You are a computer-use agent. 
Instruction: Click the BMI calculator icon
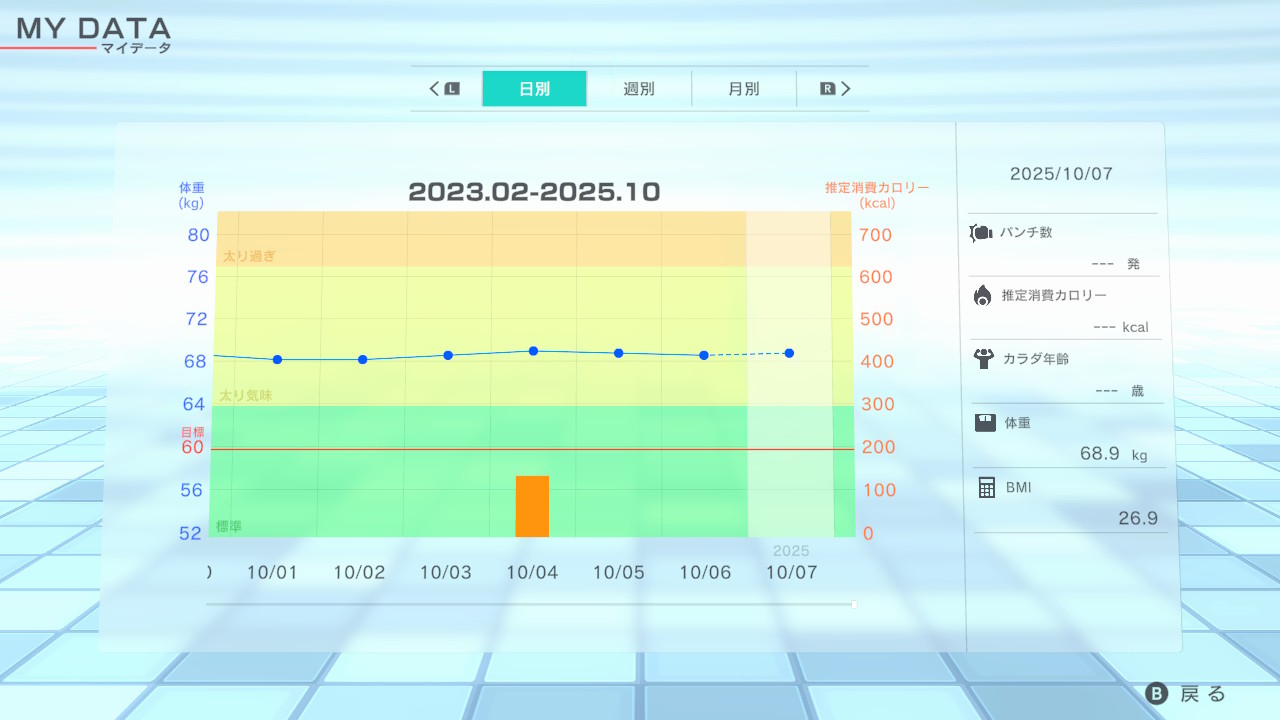coord(986,487)
